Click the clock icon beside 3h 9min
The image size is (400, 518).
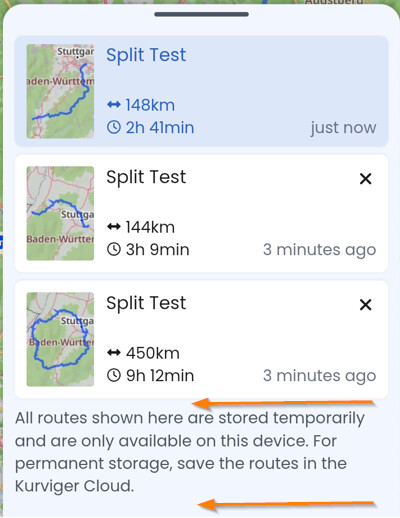(114, 249)
